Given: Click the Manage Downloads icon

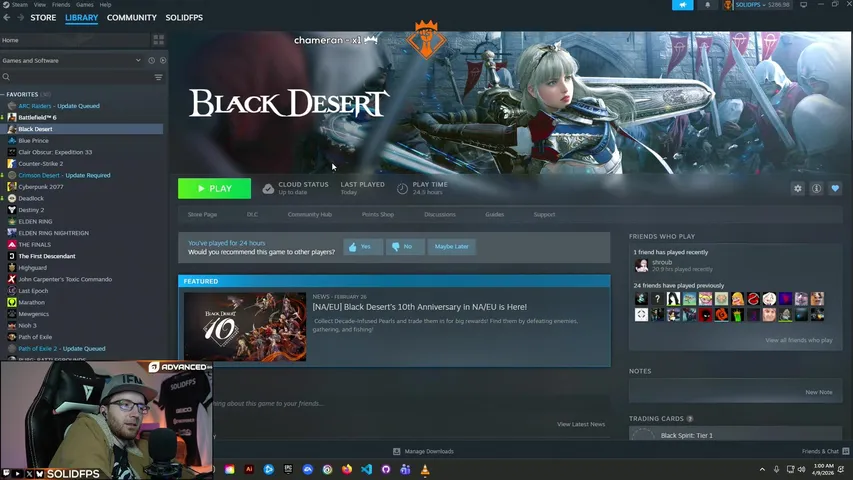Looking at the screenshot, I should tap(397, 451).
